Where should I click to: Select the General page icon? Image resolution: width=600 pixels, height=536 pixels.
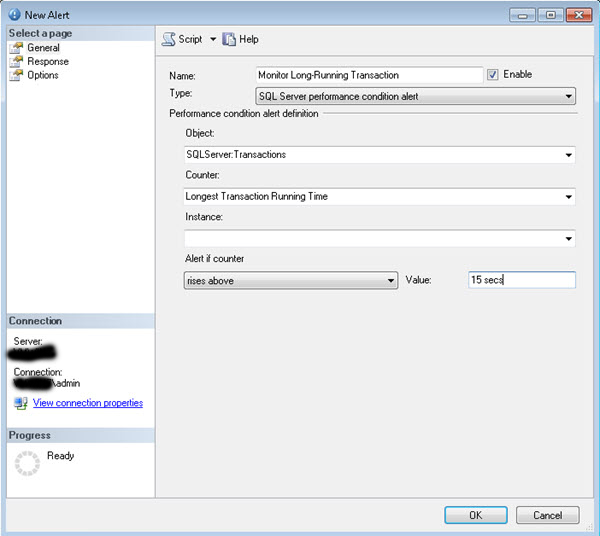pos(16,48)
